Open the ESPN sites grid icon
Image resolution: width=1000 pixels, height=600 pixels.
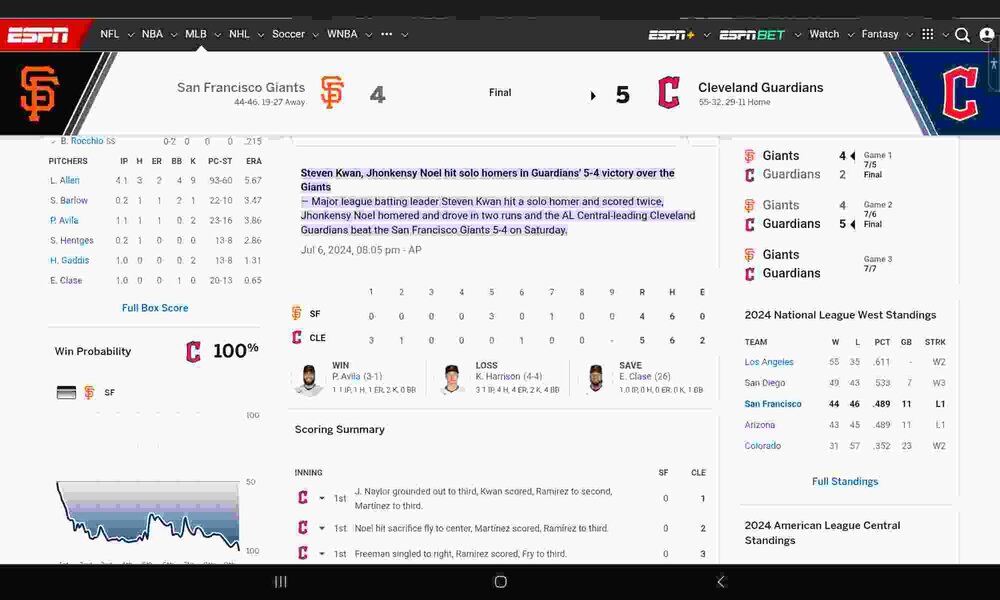(x=928, y=34)
